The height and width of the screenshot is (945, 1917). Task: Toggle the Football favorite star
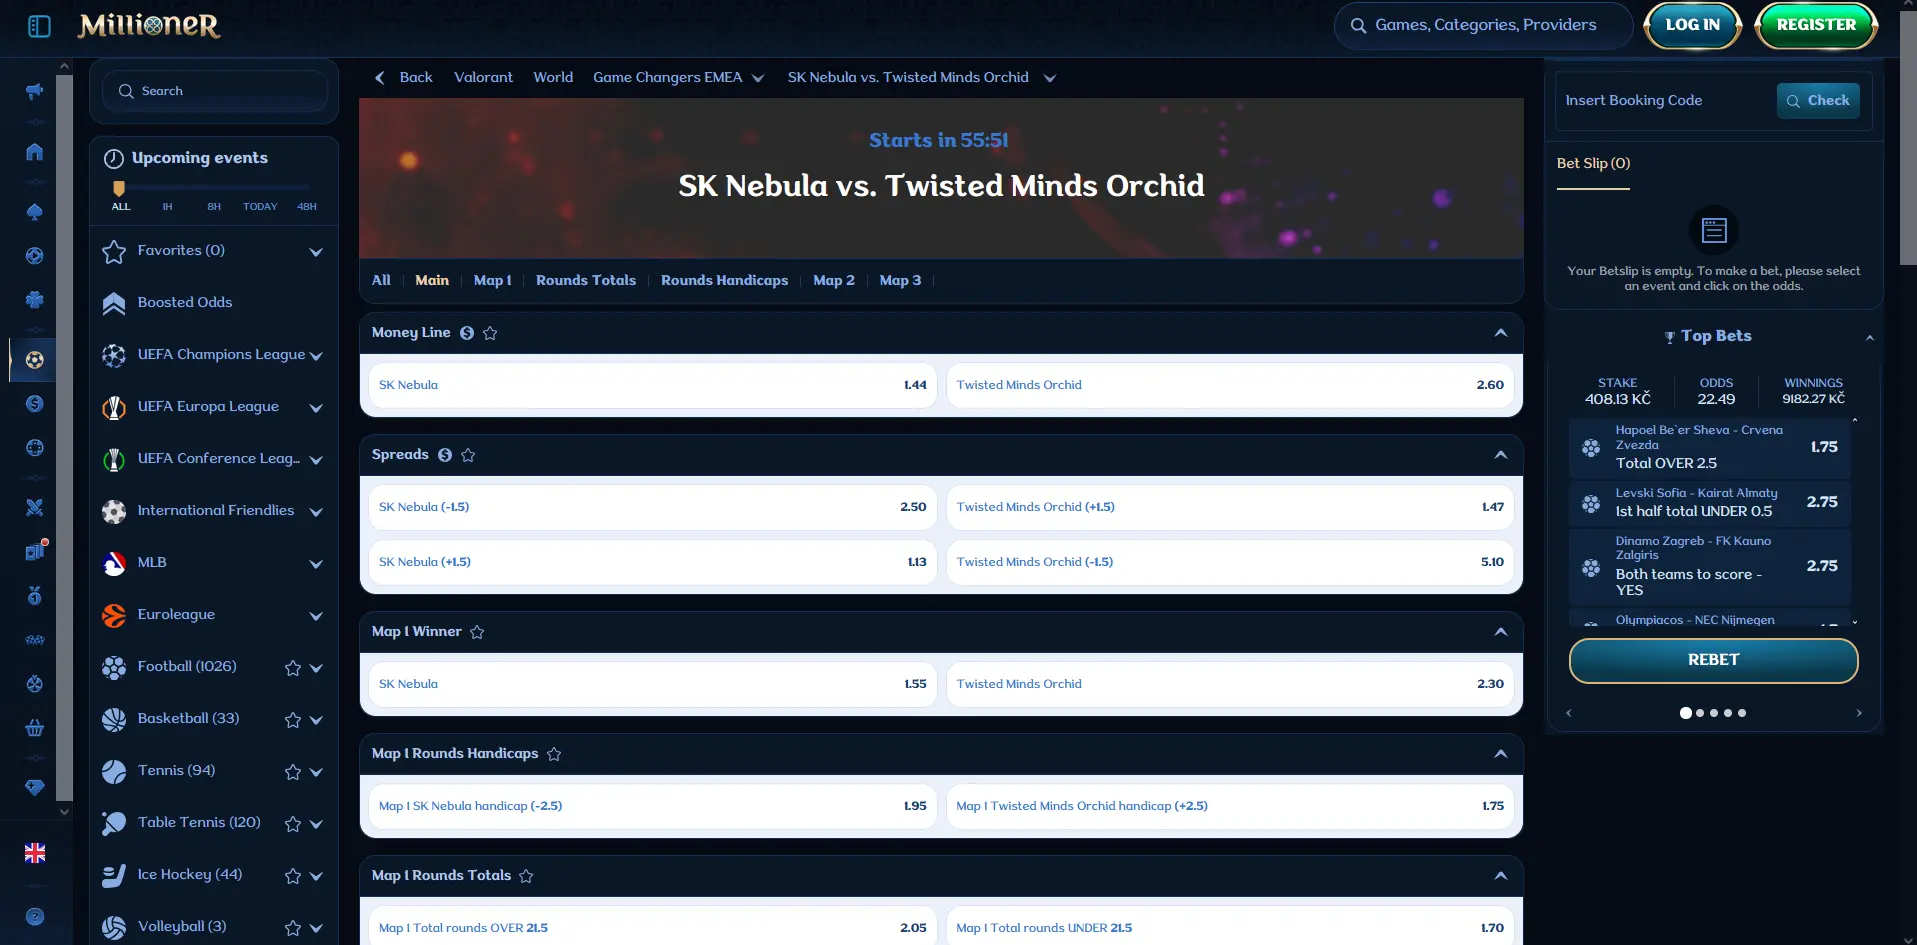[293, 668]
